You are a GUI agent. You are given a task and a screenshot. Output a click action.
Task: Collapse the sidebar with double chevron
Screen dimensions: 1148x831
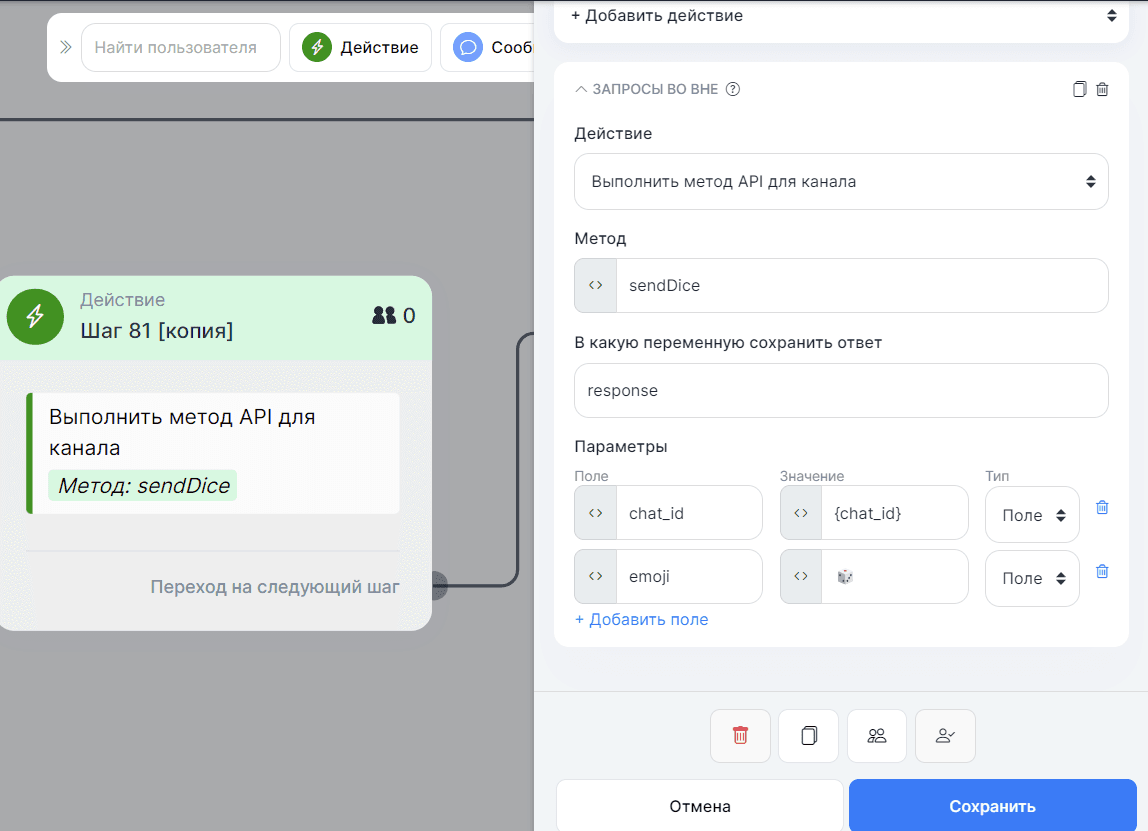pos(66,47)
